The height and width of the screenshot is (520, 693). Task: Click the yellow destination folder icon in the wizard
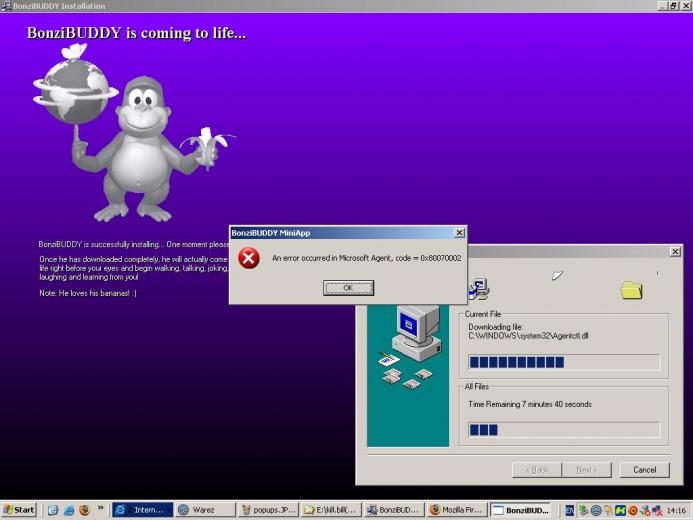(632, 290)
